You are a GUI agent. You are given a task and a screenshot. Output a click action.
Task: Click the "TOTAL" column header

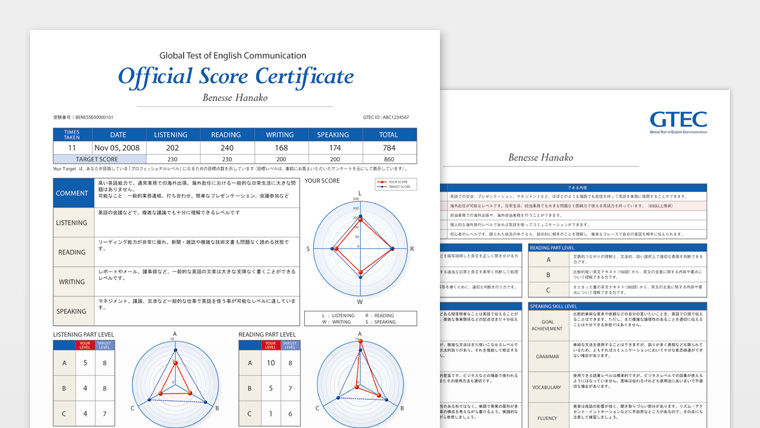pos(388,135)
